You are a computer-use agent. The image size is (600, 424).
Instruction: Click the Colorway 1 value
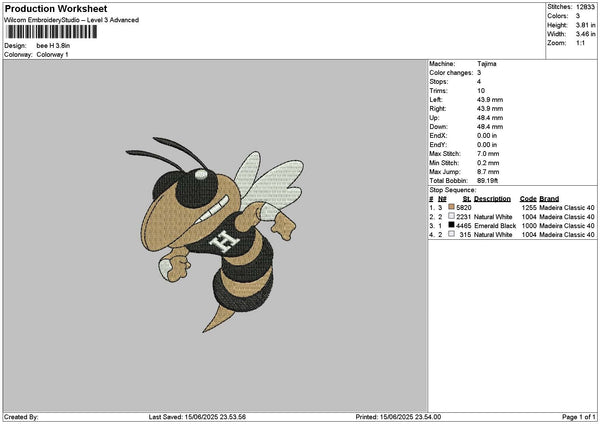pos(52,54)
